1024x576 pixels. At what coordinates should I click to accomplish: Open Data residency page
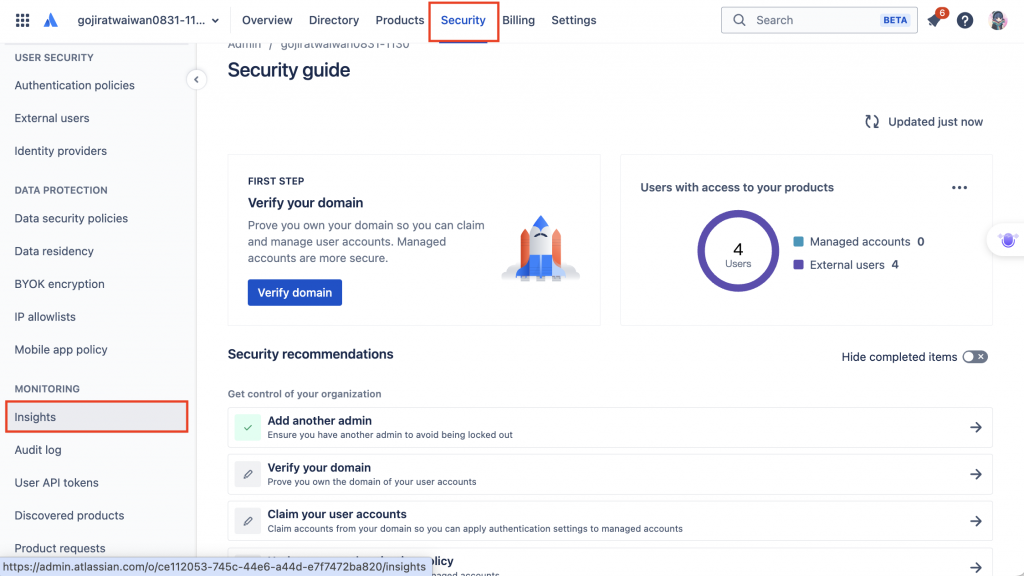(54, 251)
